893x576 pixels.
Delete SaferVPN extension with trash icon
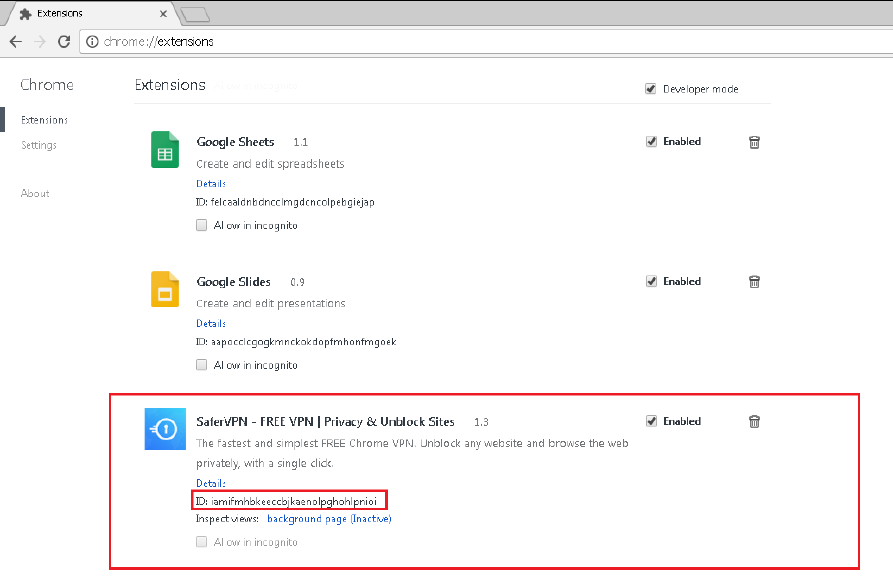coord(754,422)
